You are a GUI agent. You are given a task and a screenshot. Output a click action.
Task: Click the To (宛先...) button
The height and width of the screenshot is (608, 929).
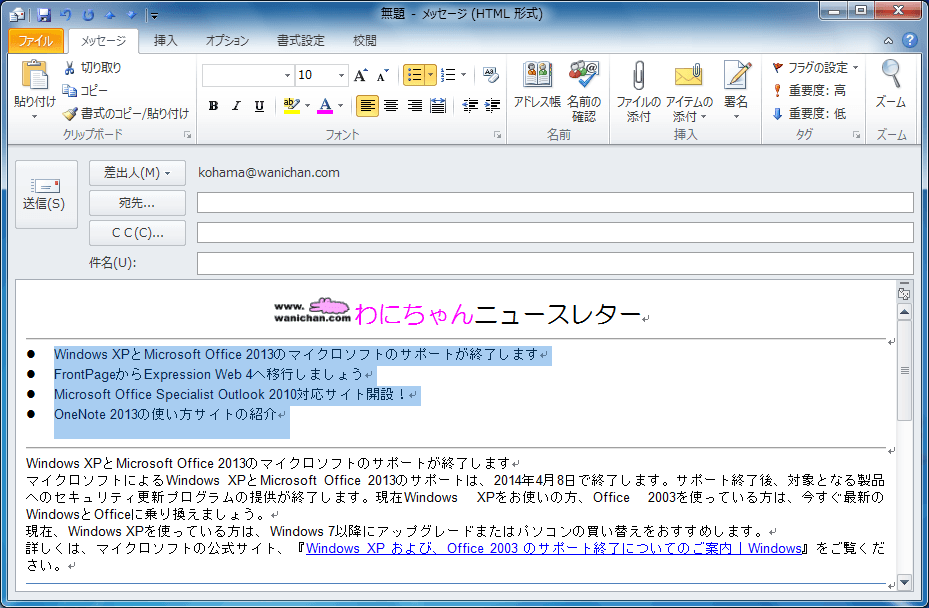coord(137,203)
